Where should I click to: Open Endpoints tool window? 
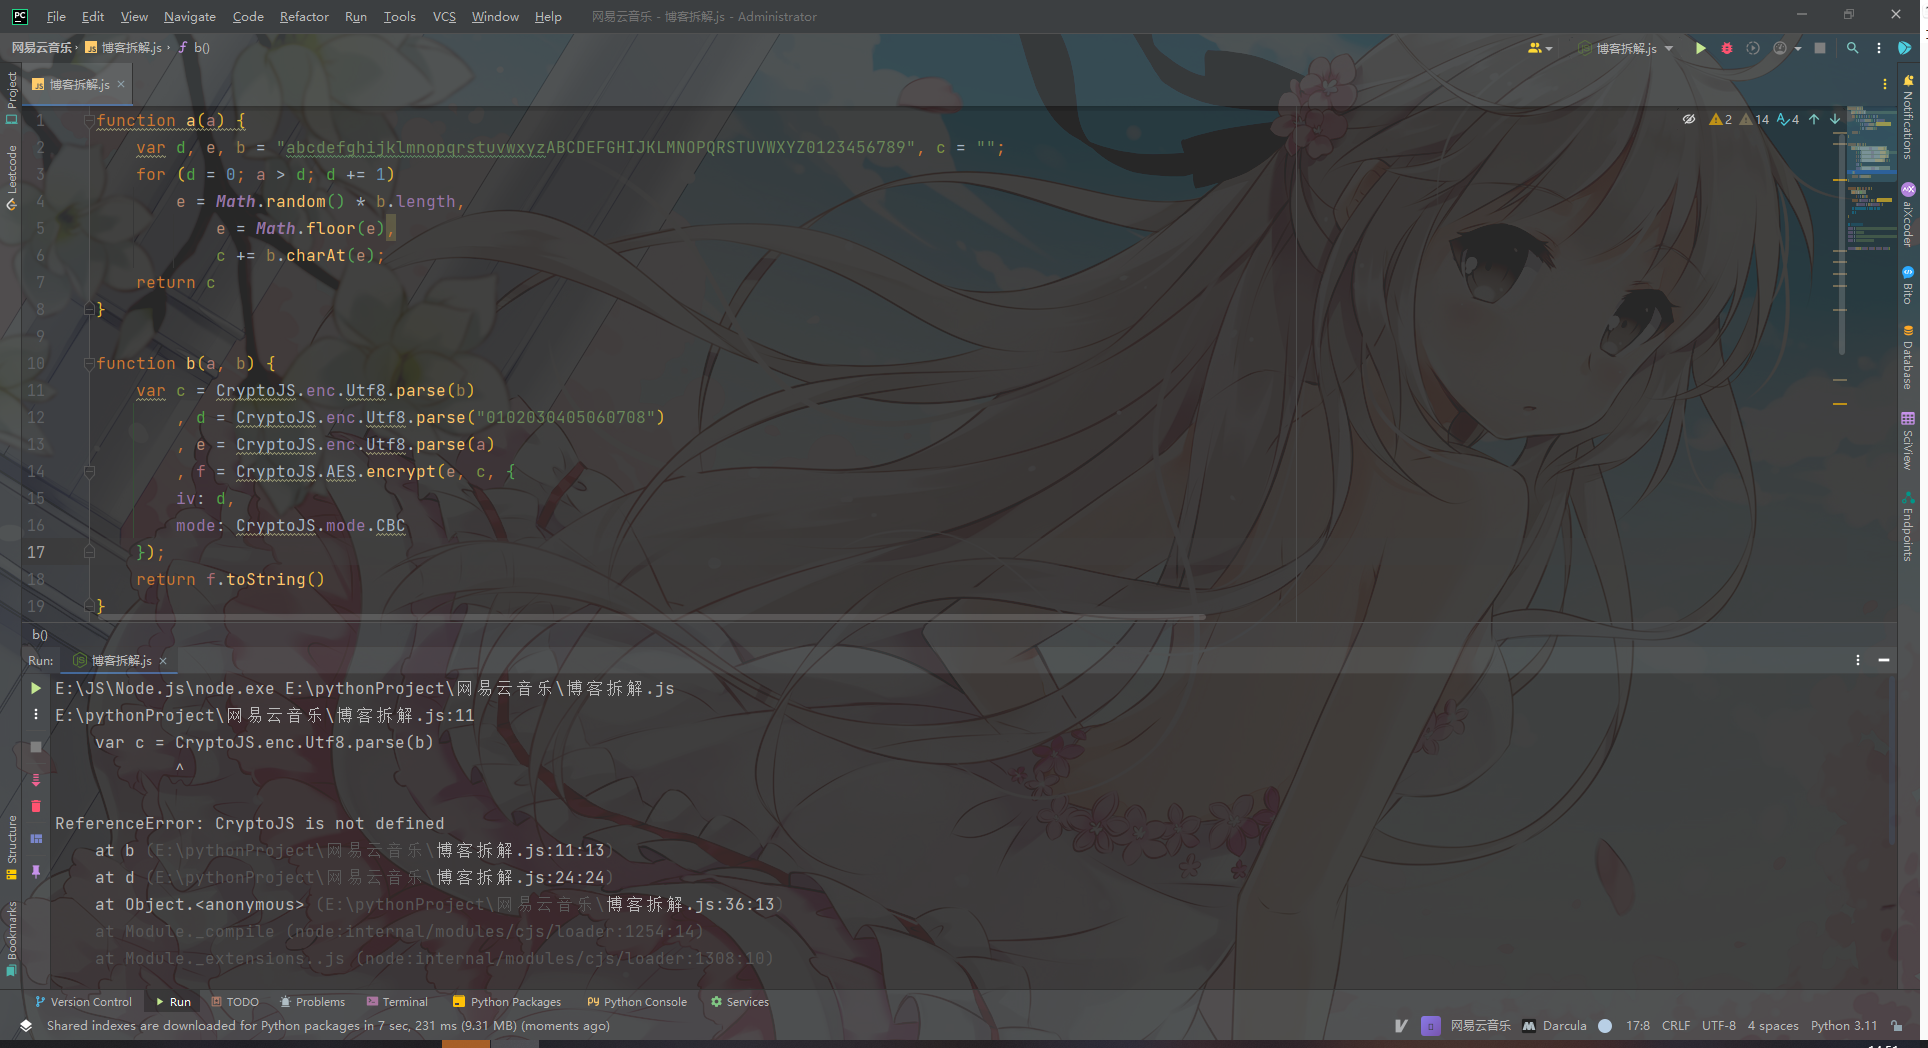[x=1908, y=526]
